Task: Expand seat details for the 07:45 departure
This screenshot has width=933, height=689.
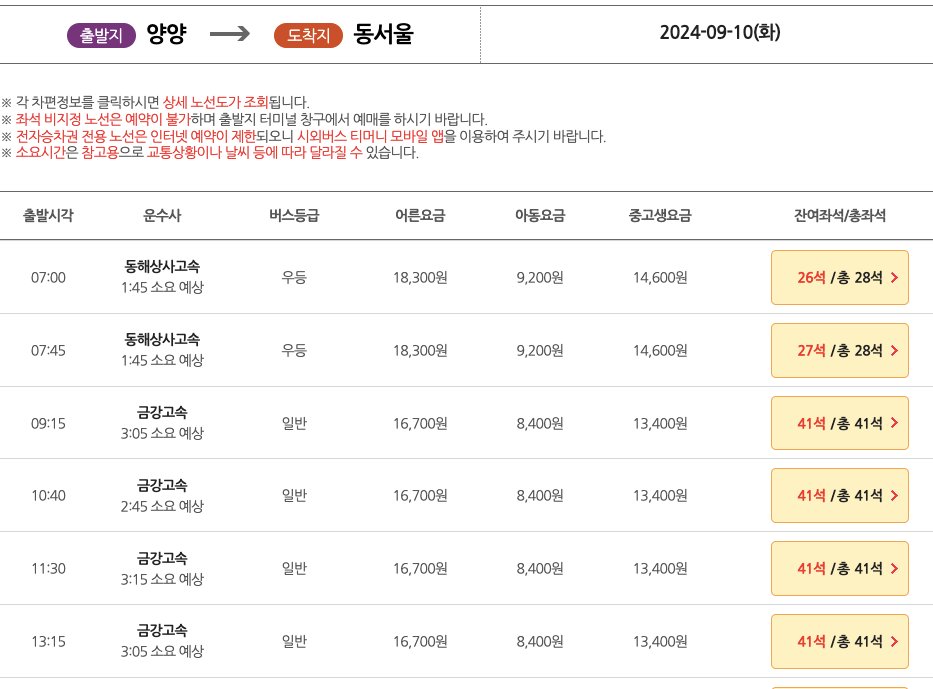Action: click(839, 350)
